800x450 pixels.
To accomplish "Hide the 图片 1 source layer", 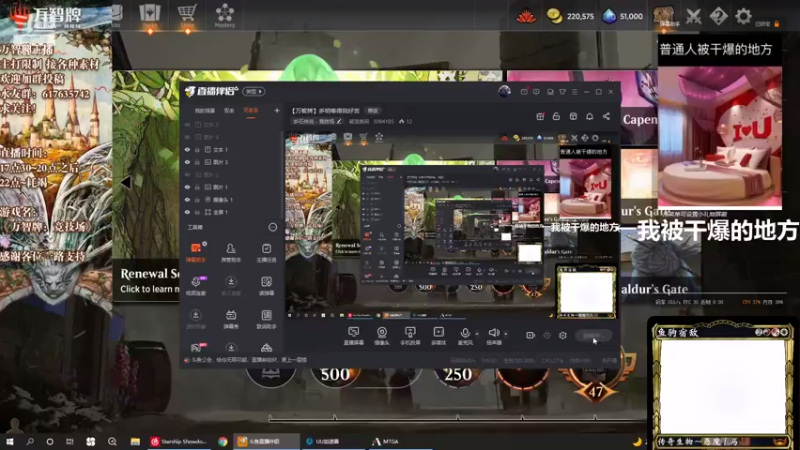I will (x=187, y=187).
